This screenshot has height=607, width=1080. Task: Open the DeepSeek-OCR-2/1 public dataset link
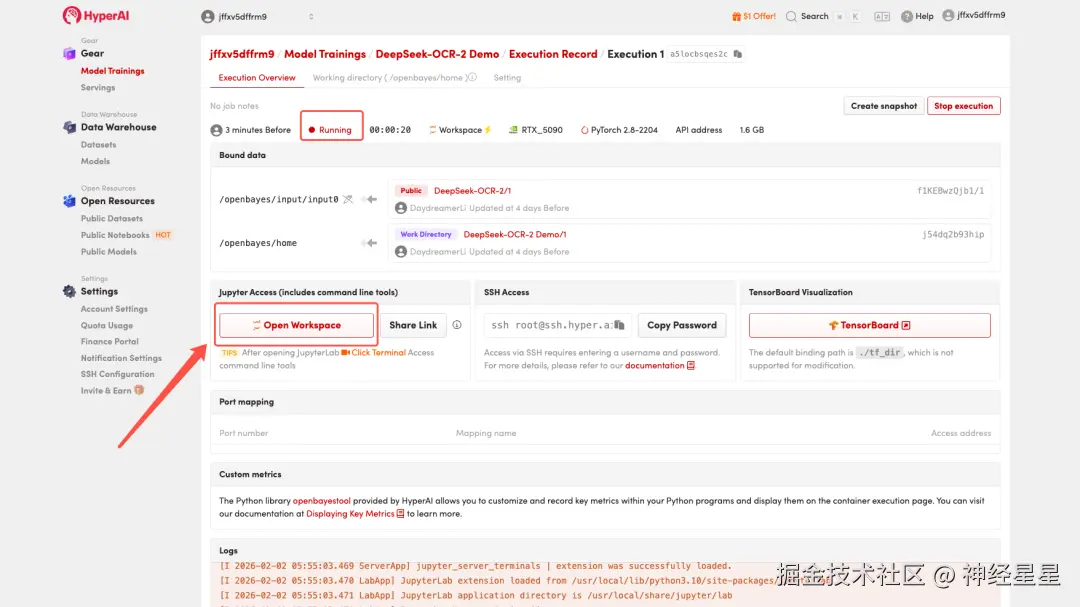[x=472, y=190]
